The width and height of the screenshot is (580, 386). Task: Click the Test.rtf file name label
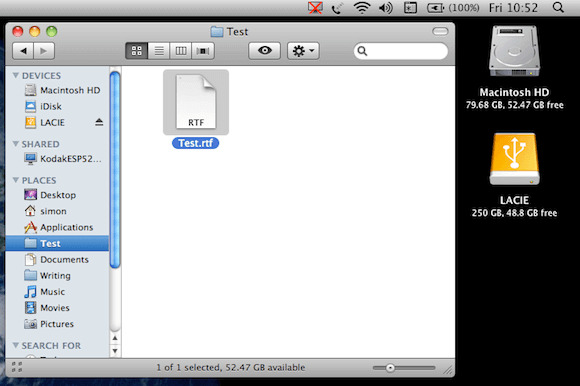[x=196, y=143]
